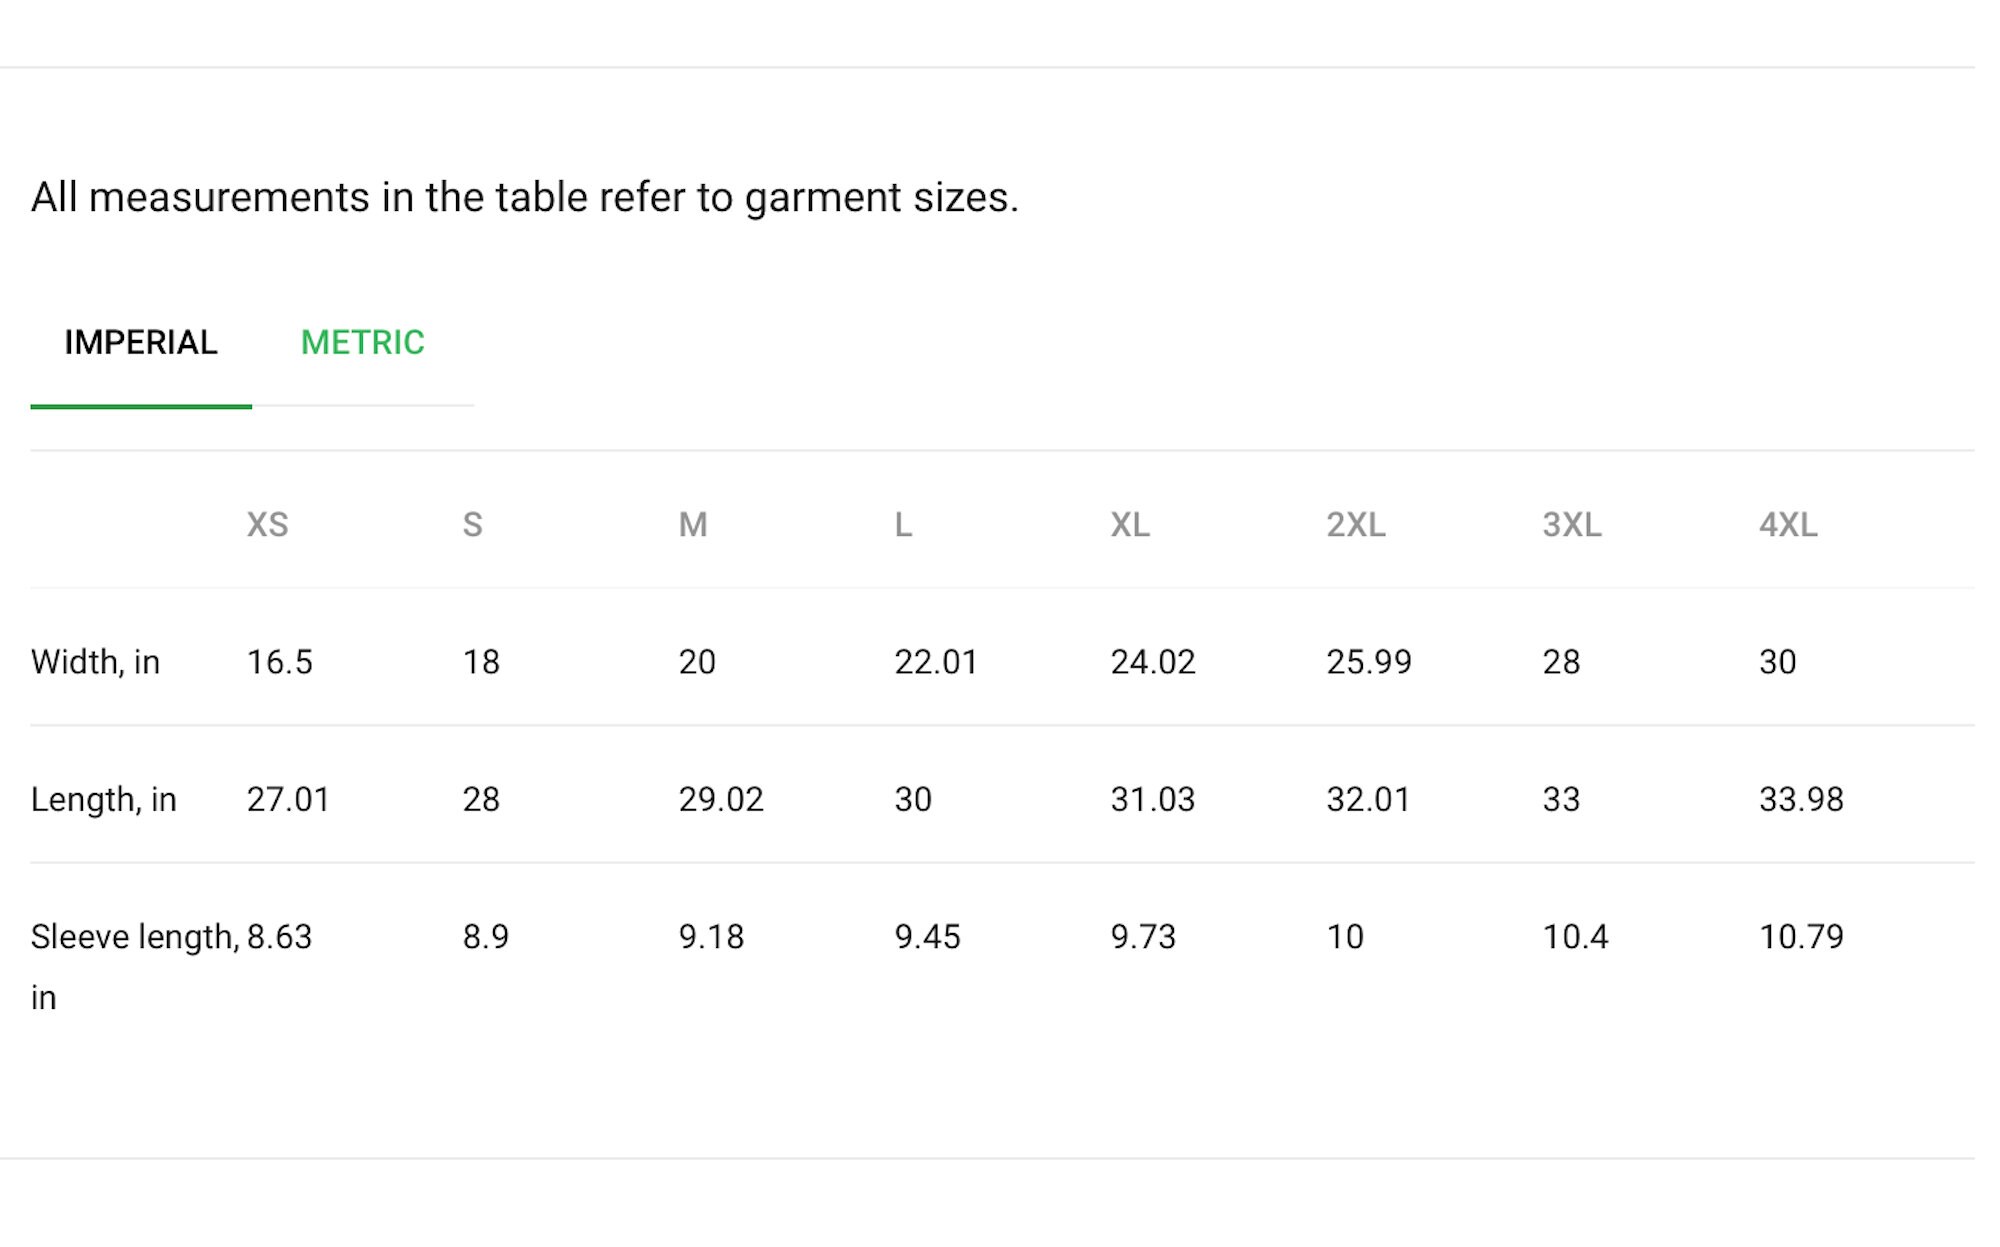The width and height of the screenshot is (2000, 1247).
Task: Click the garment sizes description text
Action: [x=524, y=197]
